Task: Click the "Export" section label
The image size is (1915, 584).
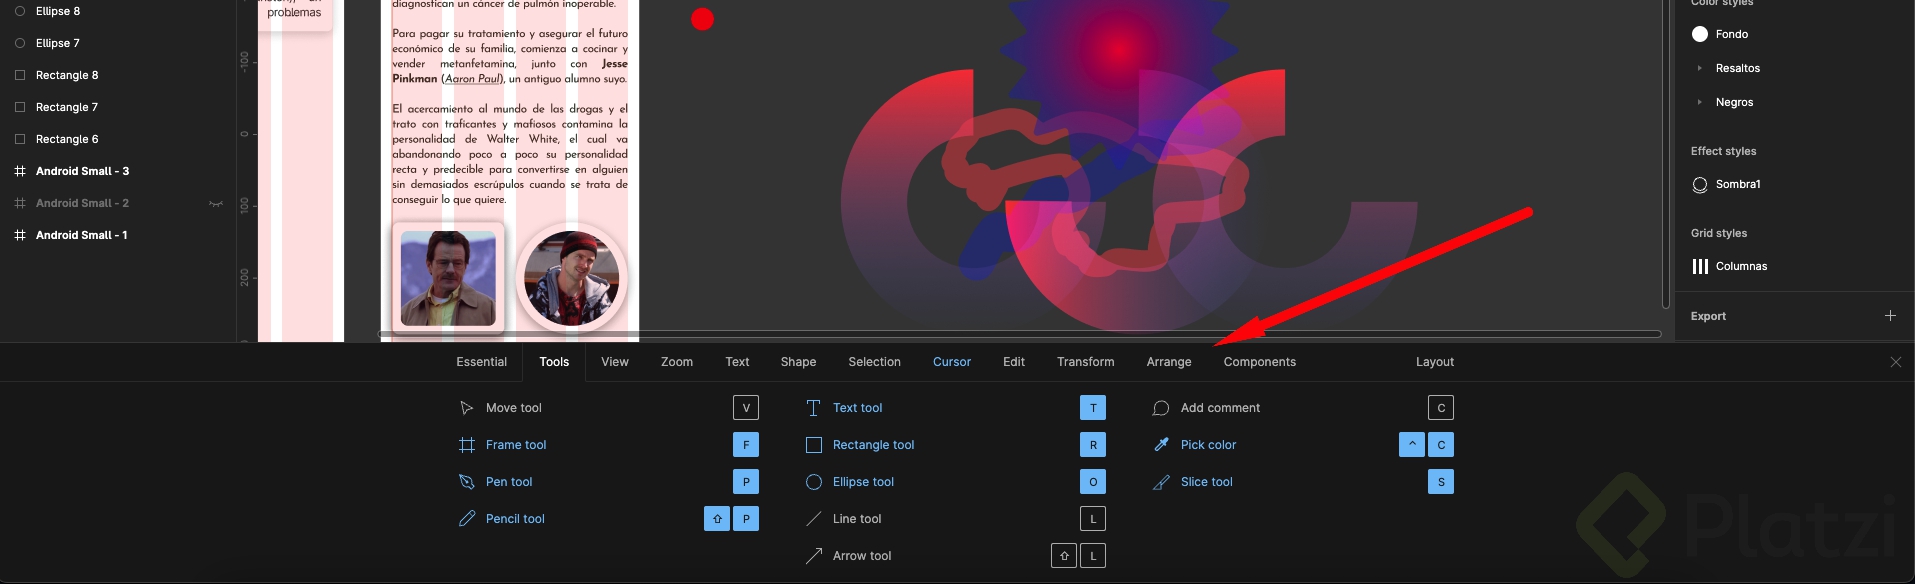Action: [x=1708, y=316]
